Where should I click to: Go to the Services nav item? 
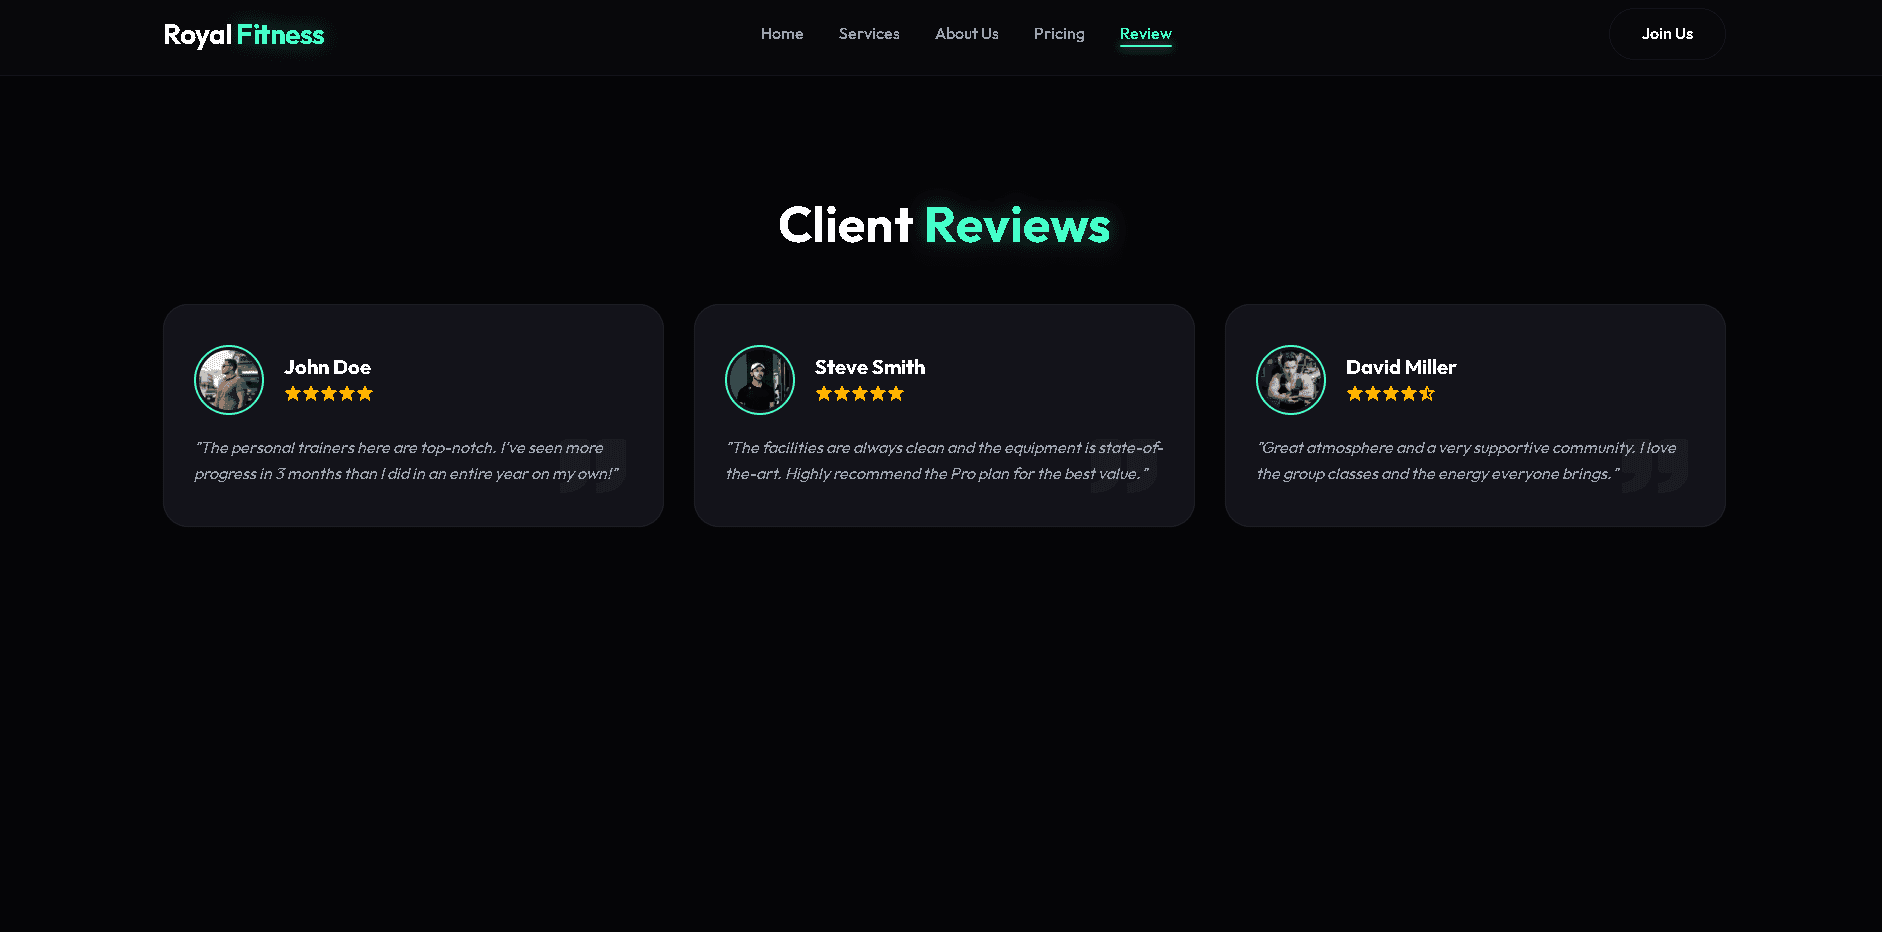(x=869, y=34)
